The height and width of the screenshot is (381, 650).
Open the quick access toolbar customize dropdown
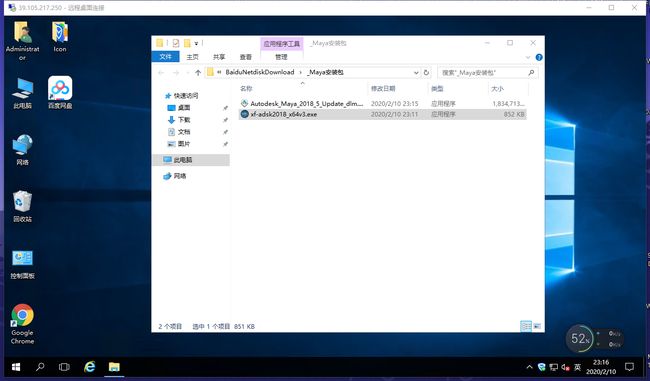tap(196, 43)
